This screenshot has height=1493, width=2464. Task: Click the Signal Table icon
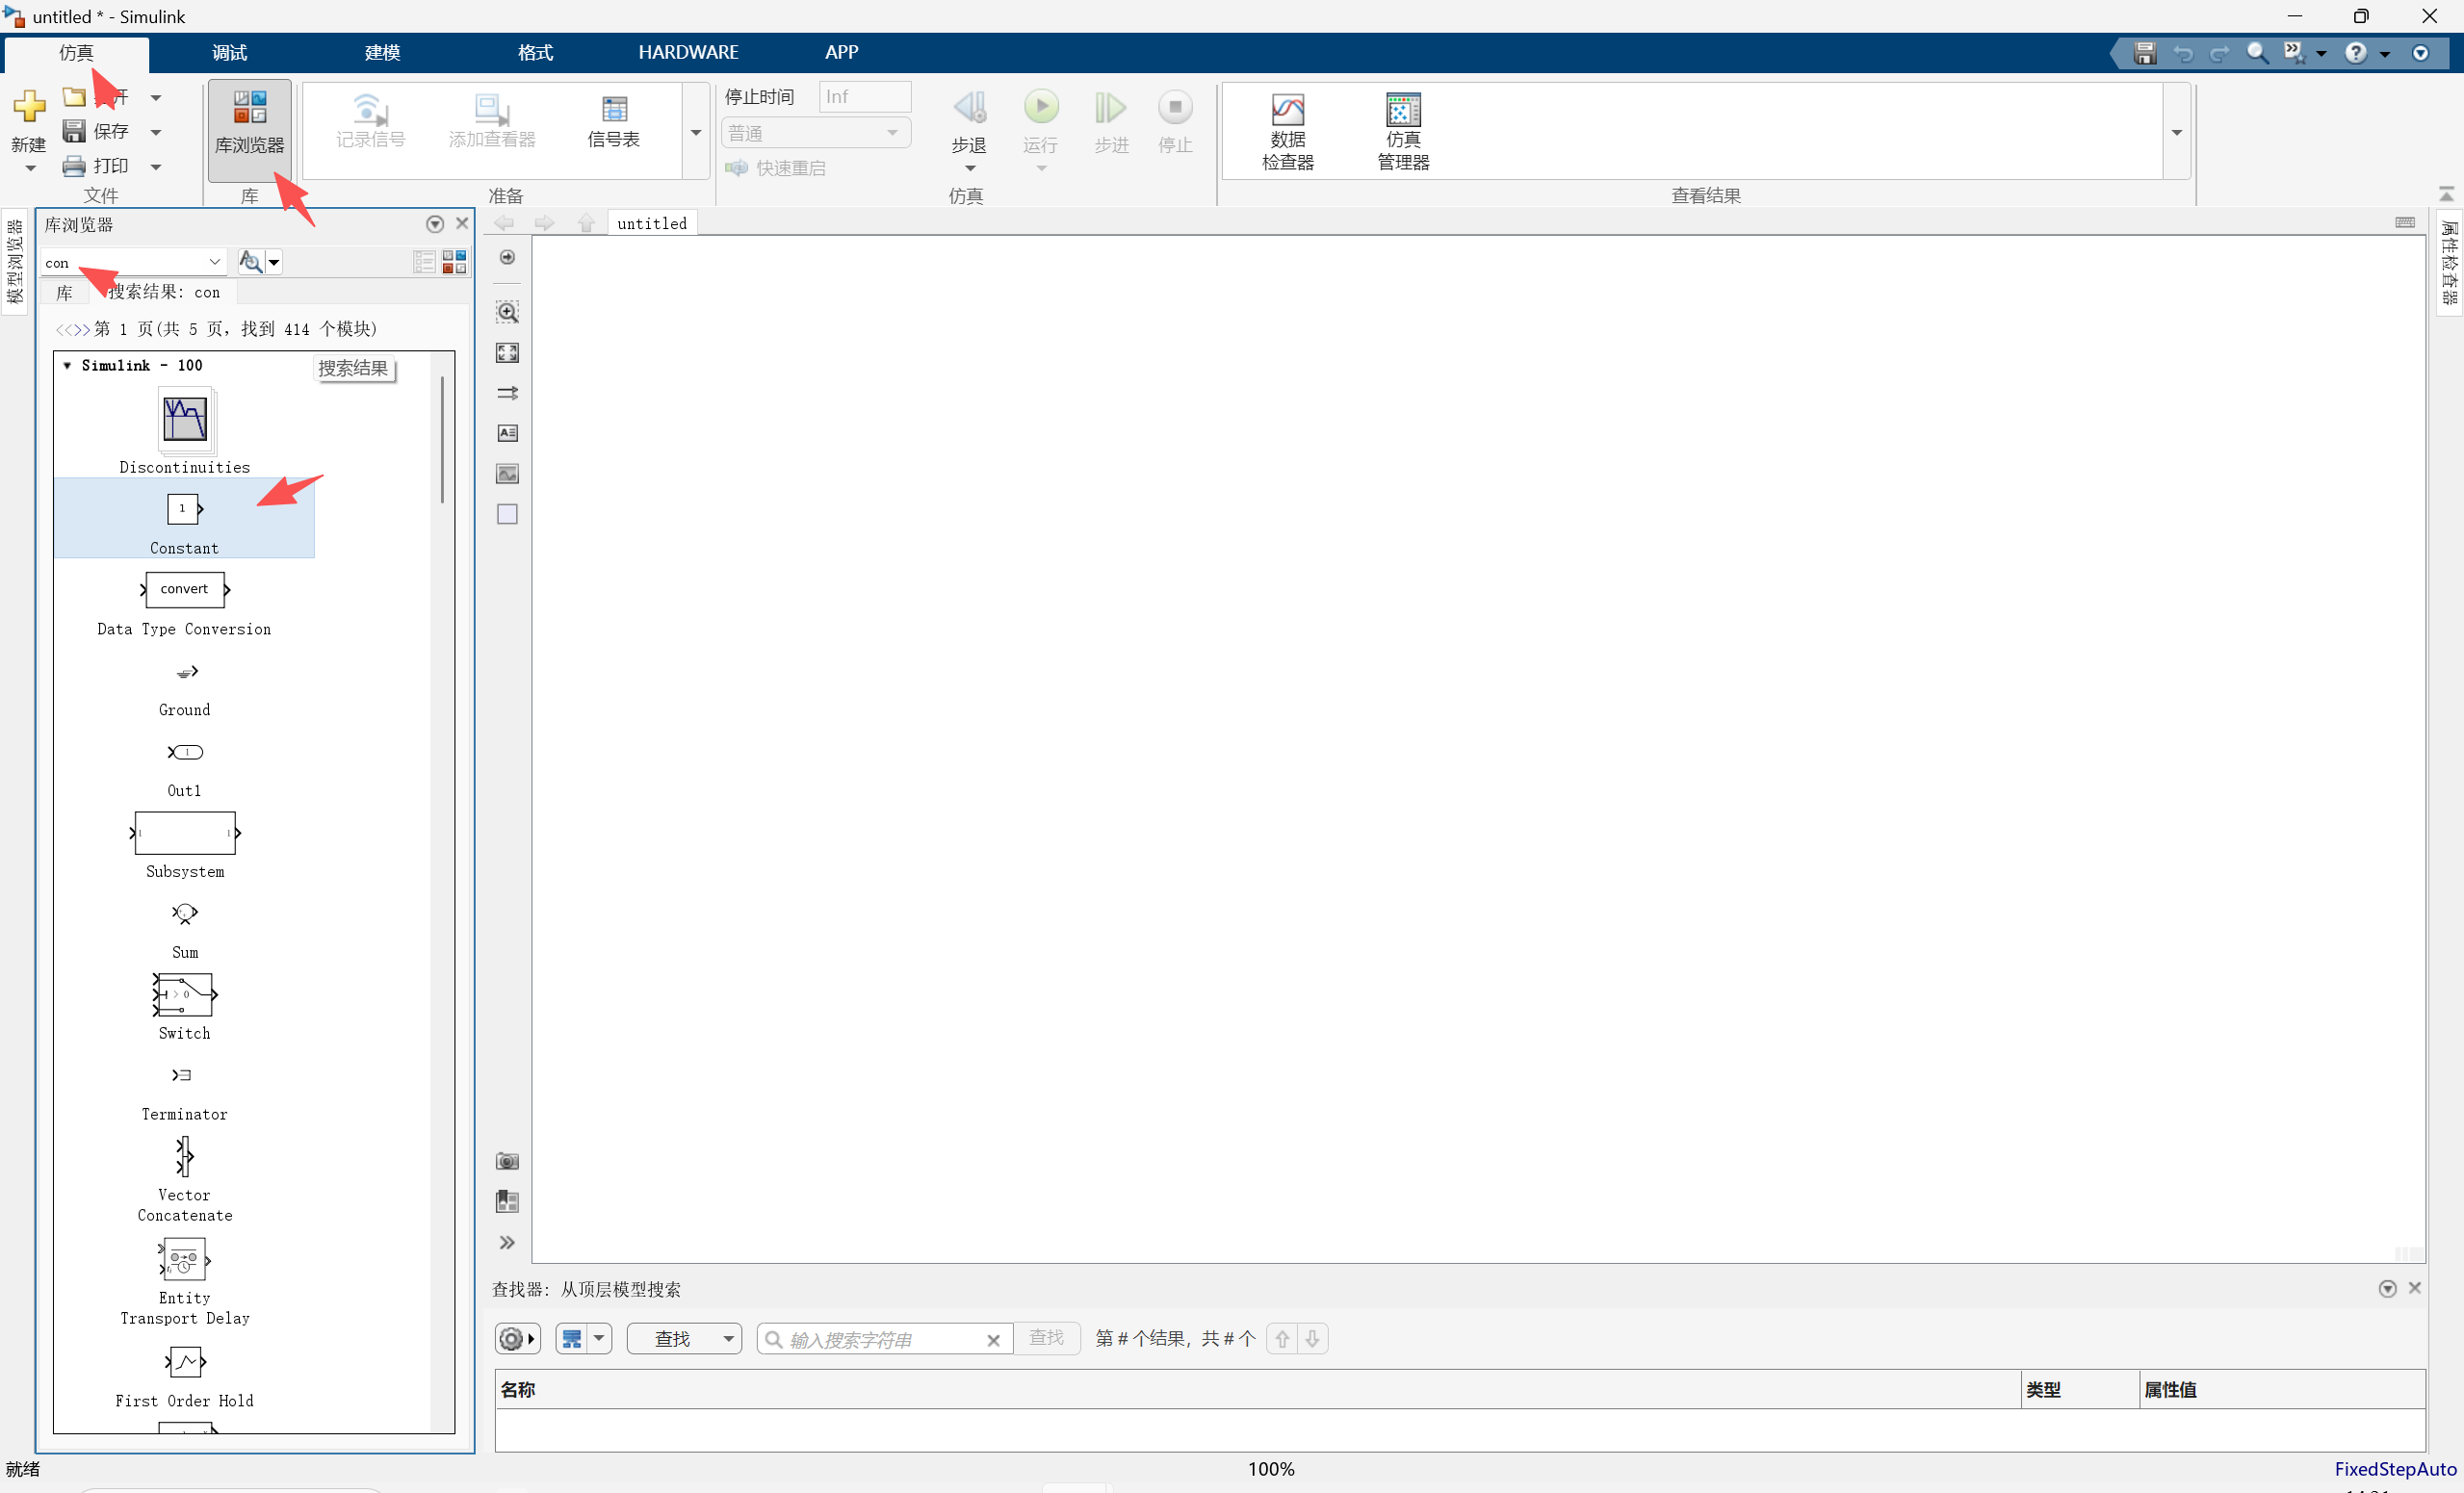coord(613,110)
